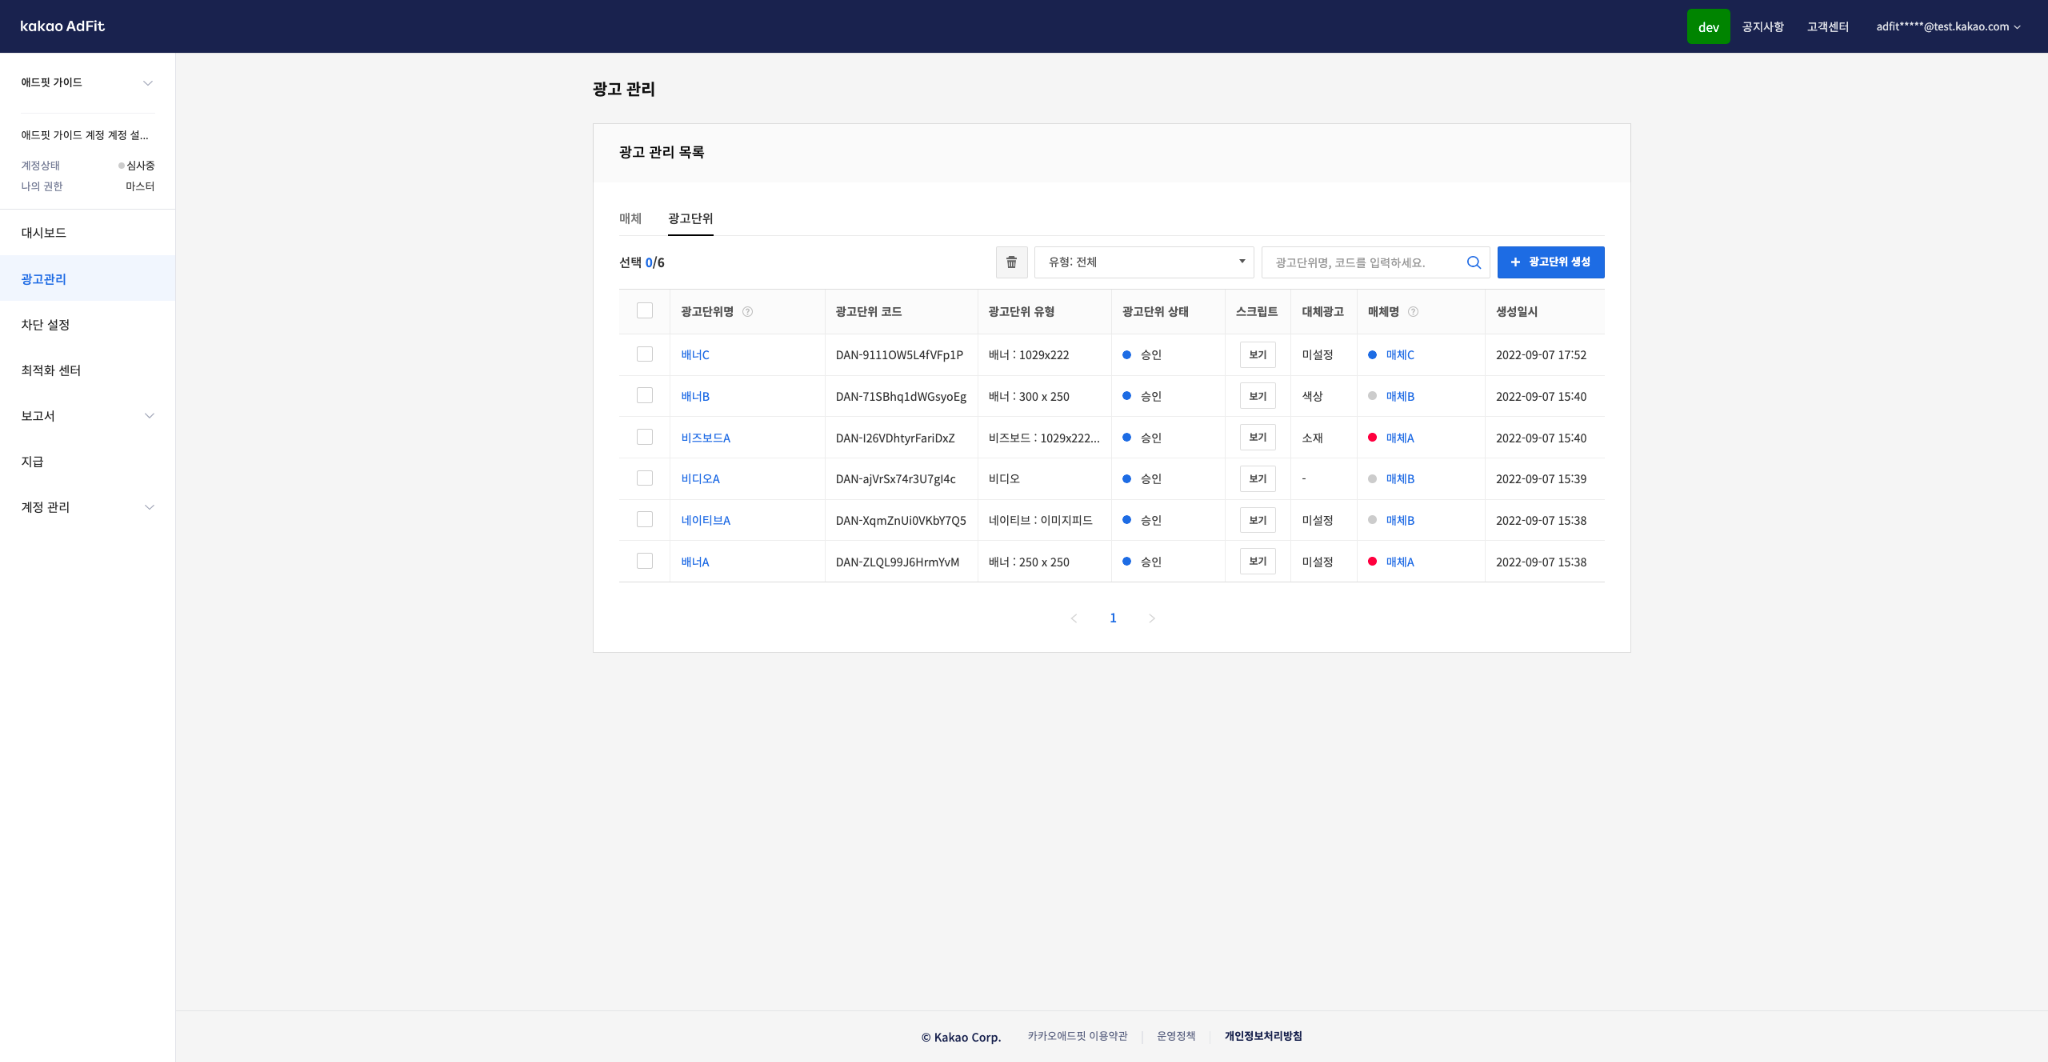Go to previous page arrow

[x=1074, y=619]
